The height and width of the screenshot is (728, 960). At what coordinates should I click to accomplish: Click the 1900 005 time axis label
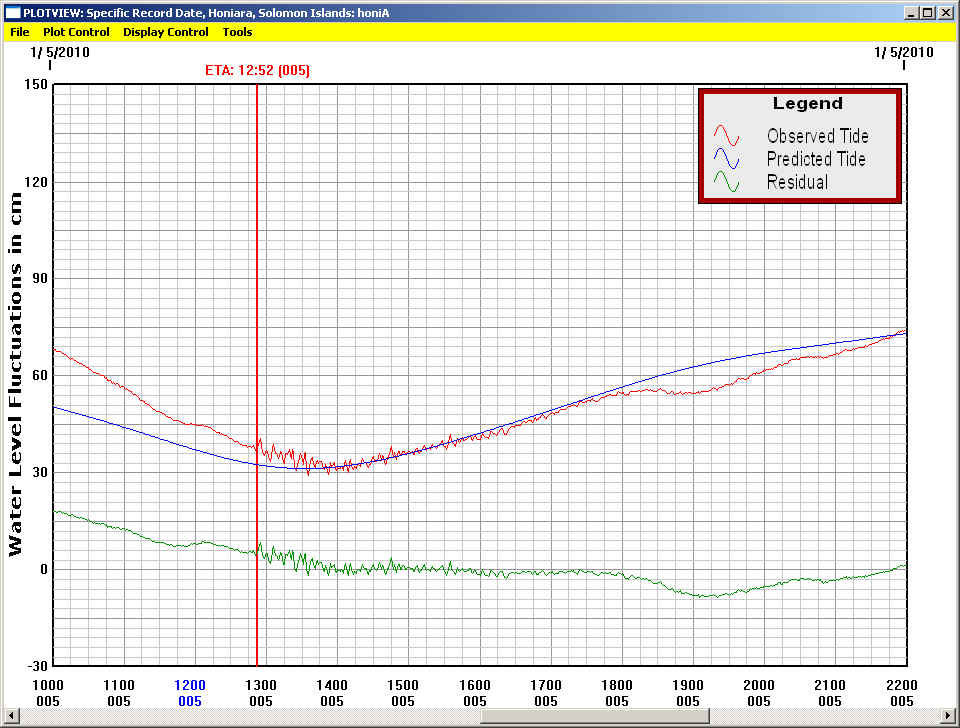coord(688,693)
